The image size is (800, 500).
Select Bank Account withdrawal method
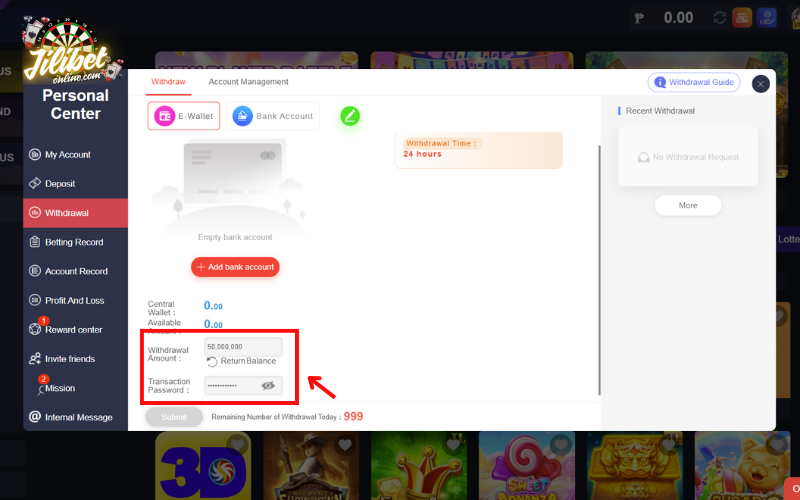click(273, 116)
